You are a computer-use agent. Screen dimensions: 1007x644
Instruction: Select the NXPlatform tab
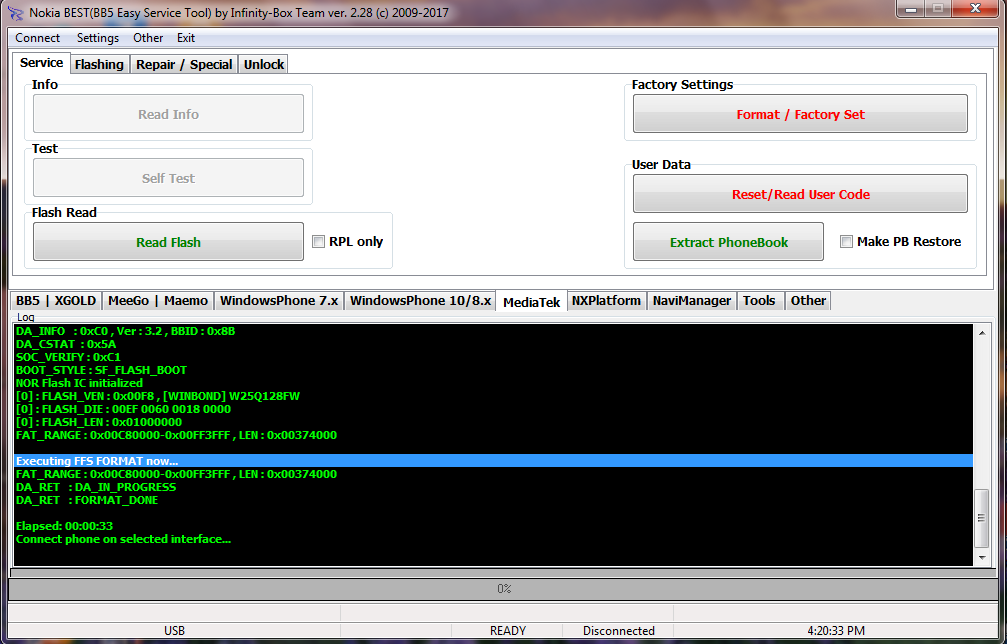click(606, 300)
